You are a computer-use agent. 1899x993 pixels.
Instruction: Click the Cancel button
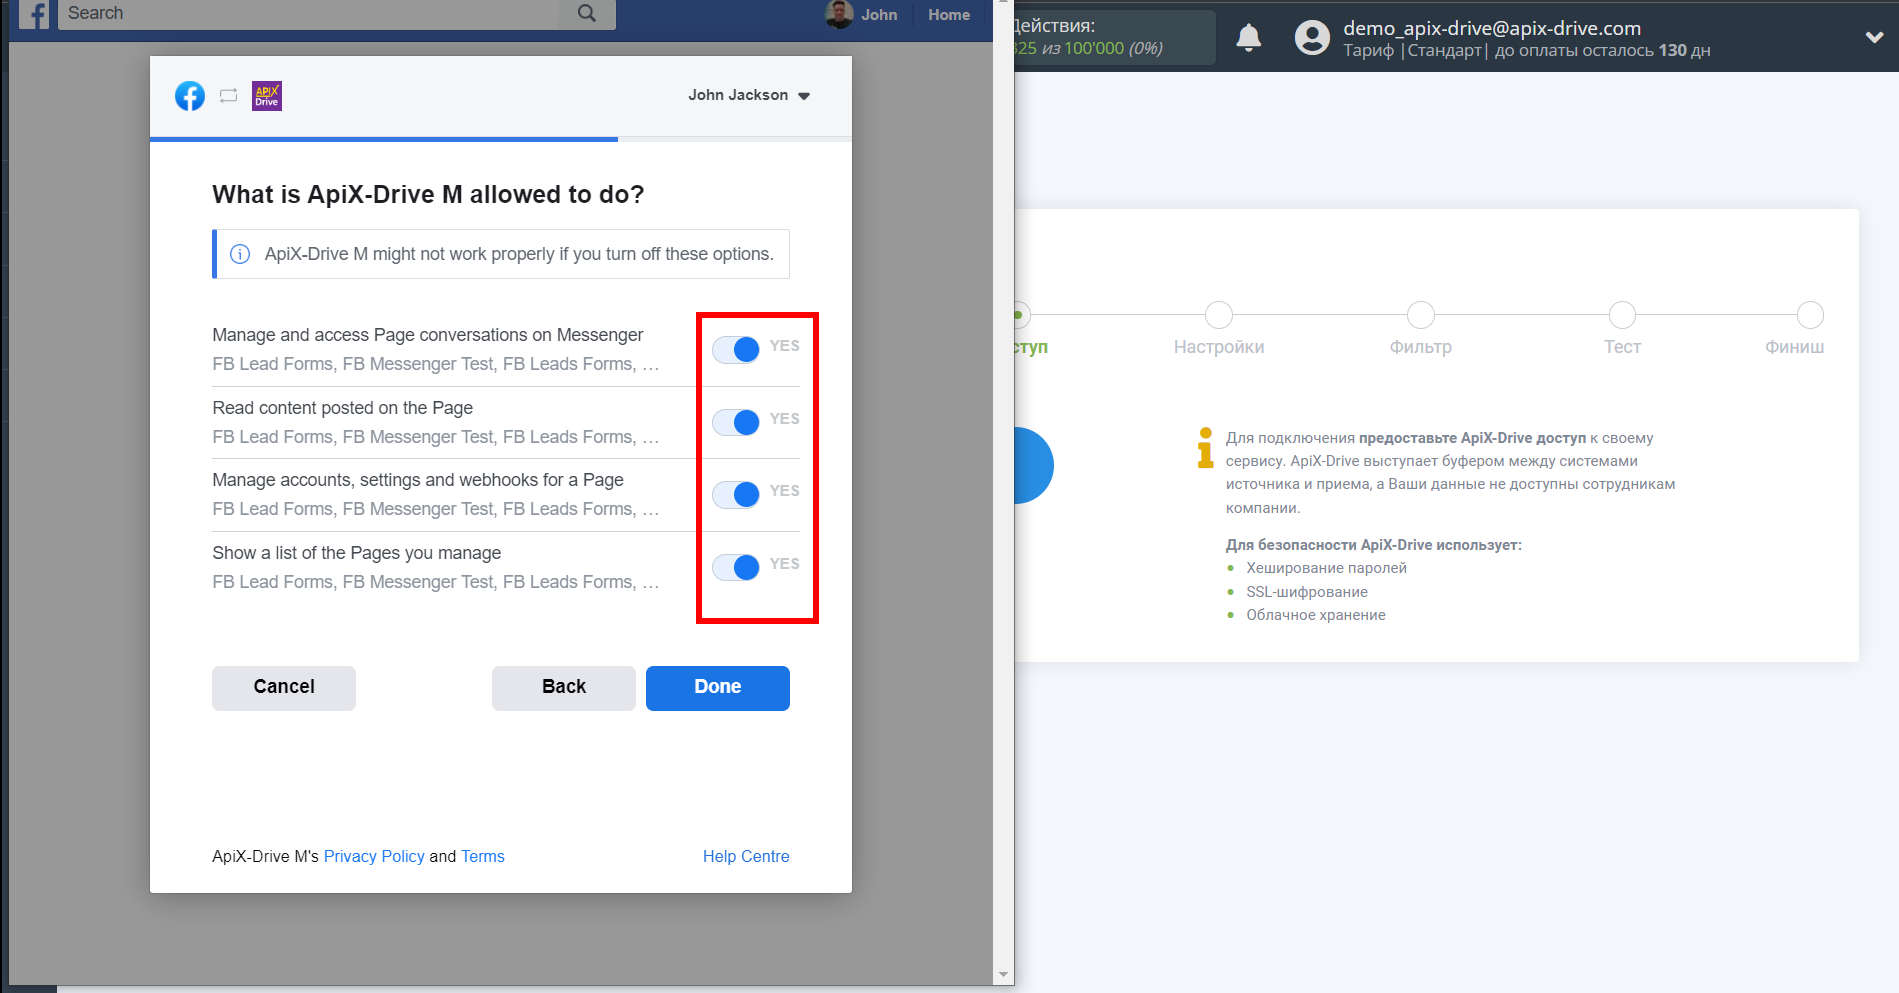coord(284,688)
